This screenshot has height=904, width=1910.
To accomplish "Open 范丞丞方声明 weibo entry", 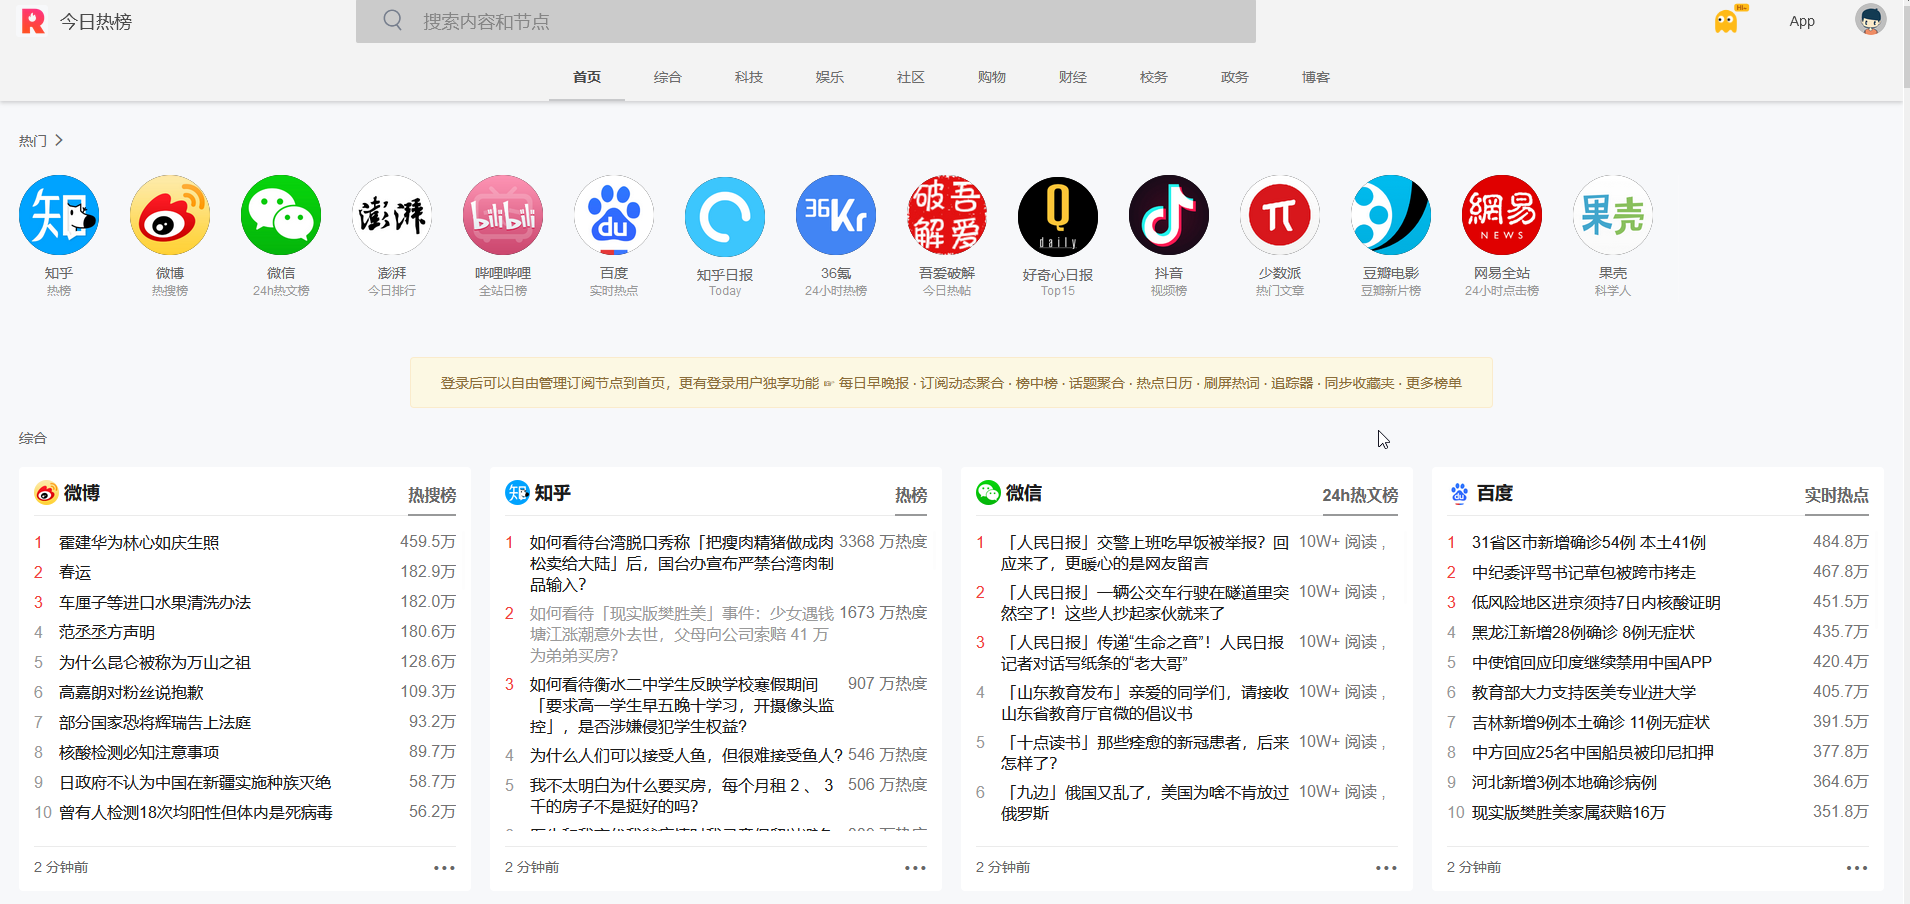I will click(107, 632).
